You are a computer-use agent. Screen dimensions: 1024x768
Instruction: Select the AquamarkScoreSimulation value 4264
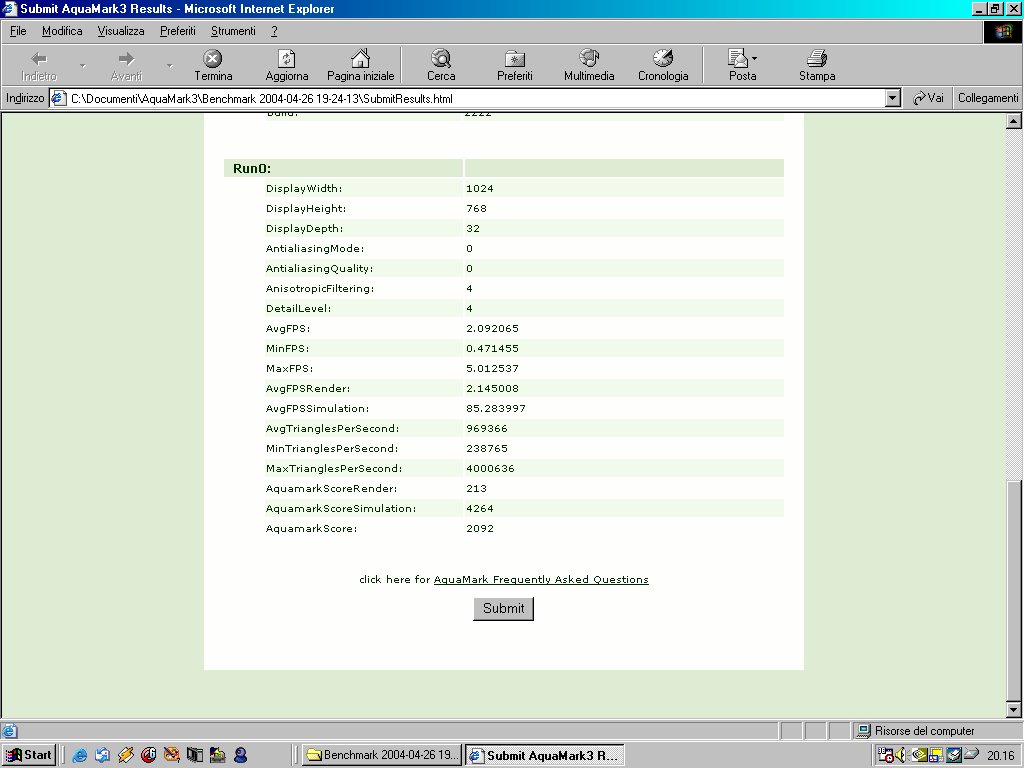479,509
